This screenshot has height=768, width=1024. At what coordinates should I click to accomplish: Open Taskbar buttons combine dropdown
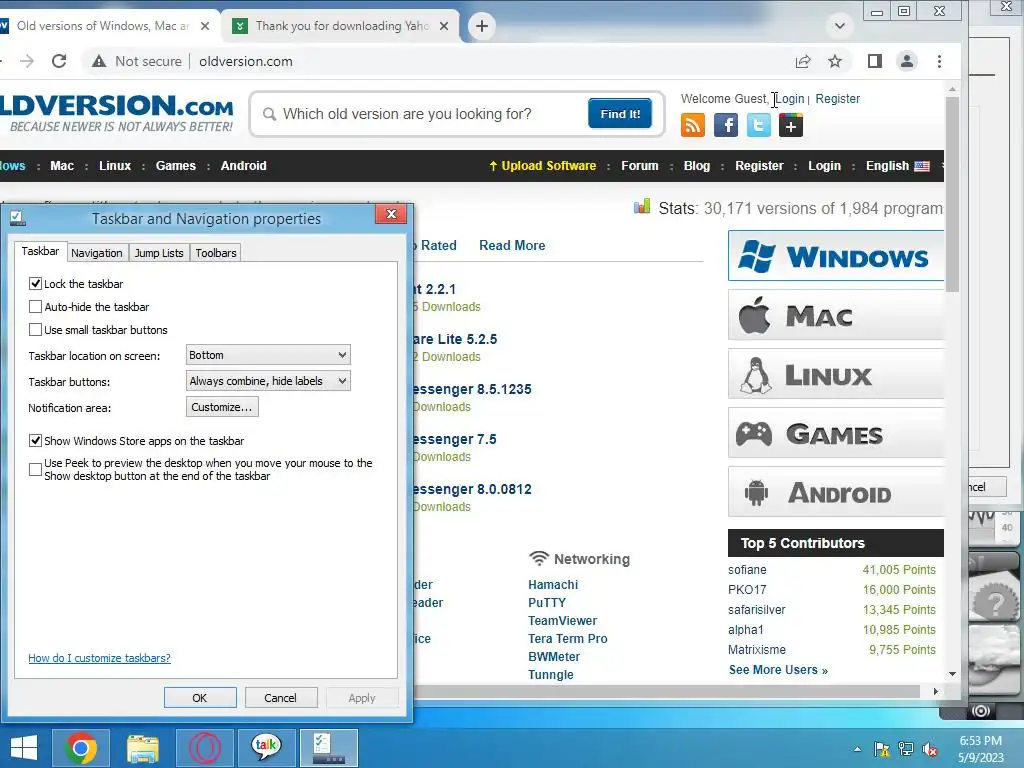[268, 381]
